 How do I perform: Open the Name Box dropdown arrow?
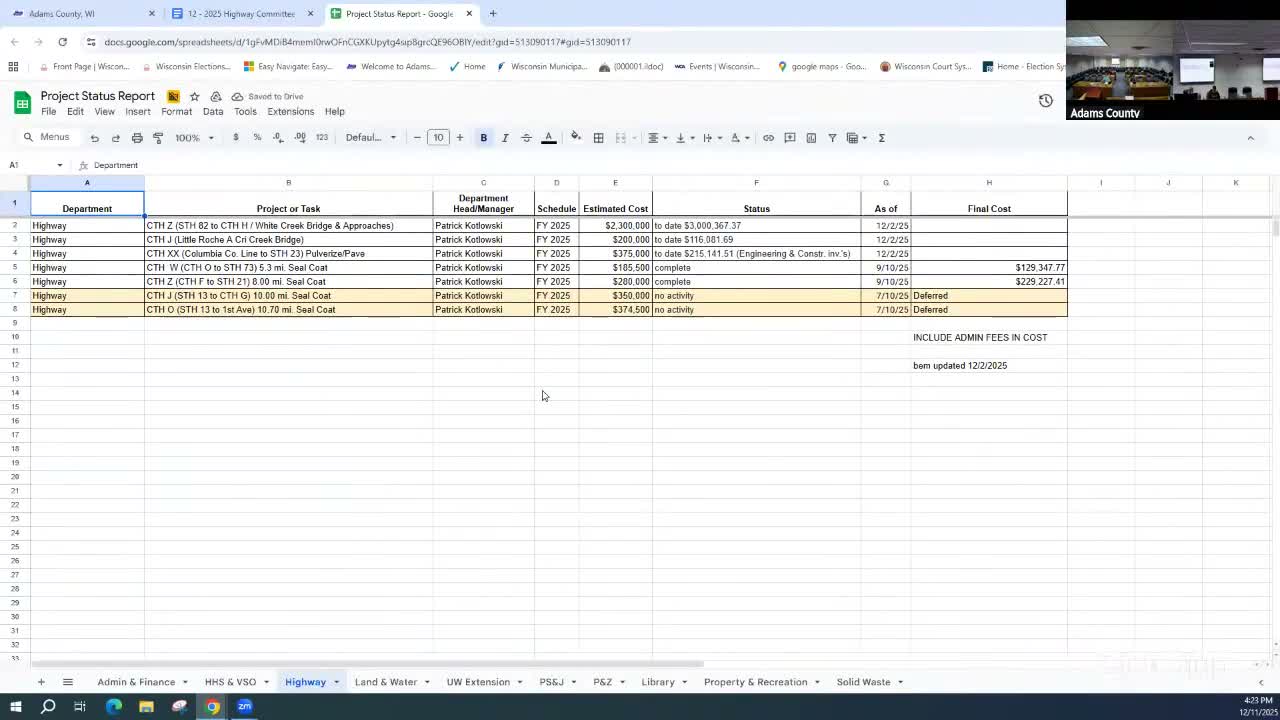pyautogui.click(x=60, y=165)
